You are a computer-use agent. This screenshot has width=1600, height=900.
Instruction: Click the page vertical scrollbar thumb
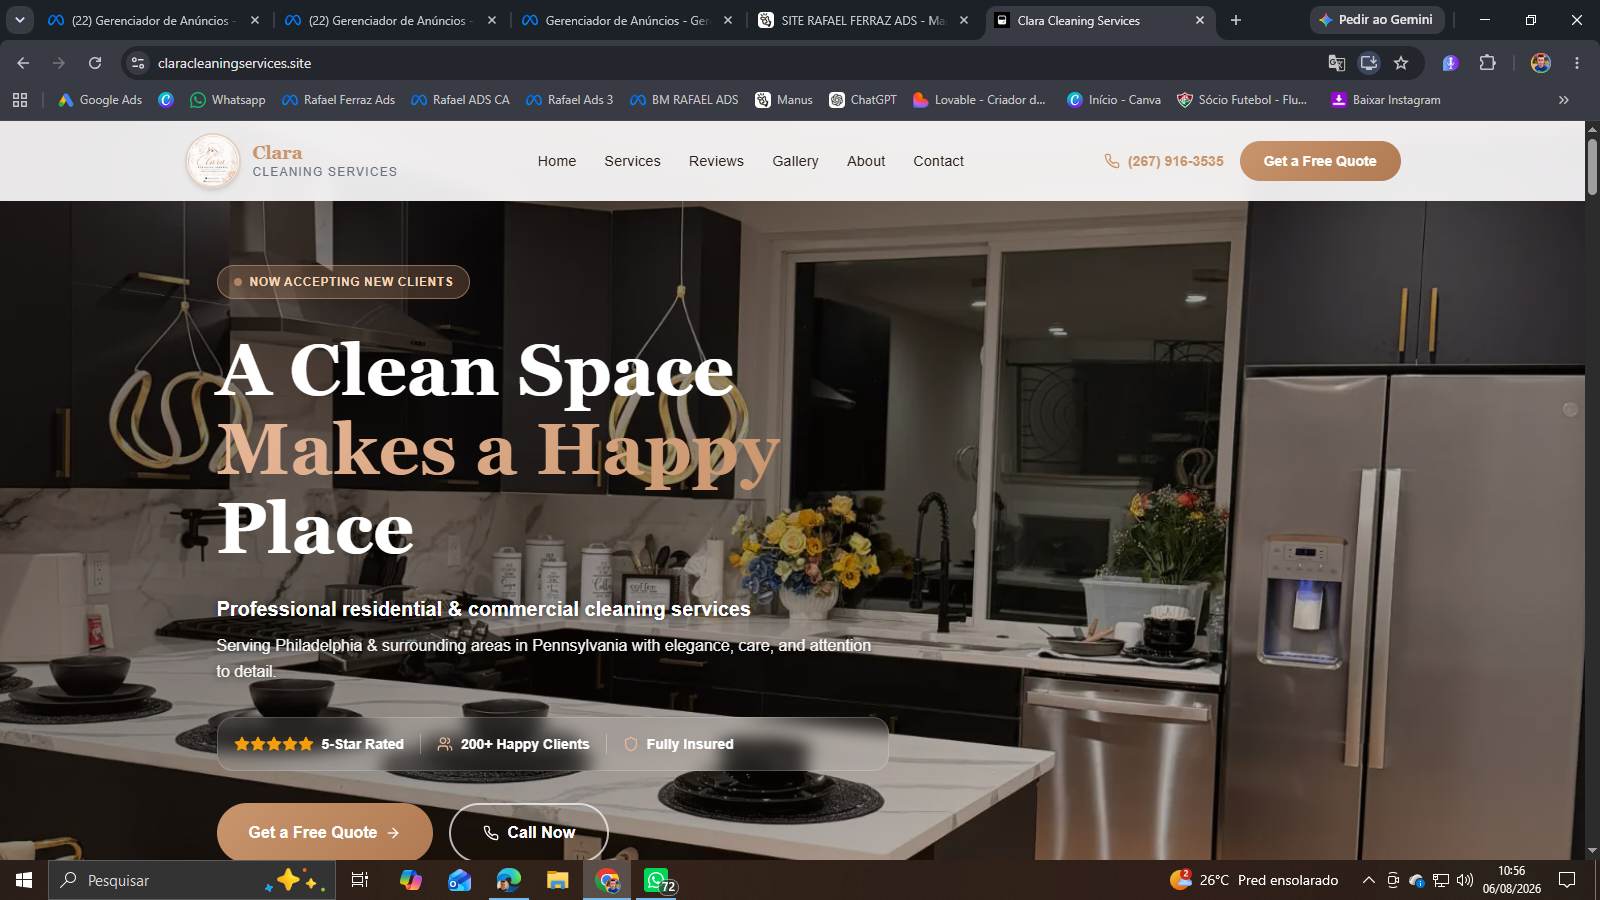1592,166
